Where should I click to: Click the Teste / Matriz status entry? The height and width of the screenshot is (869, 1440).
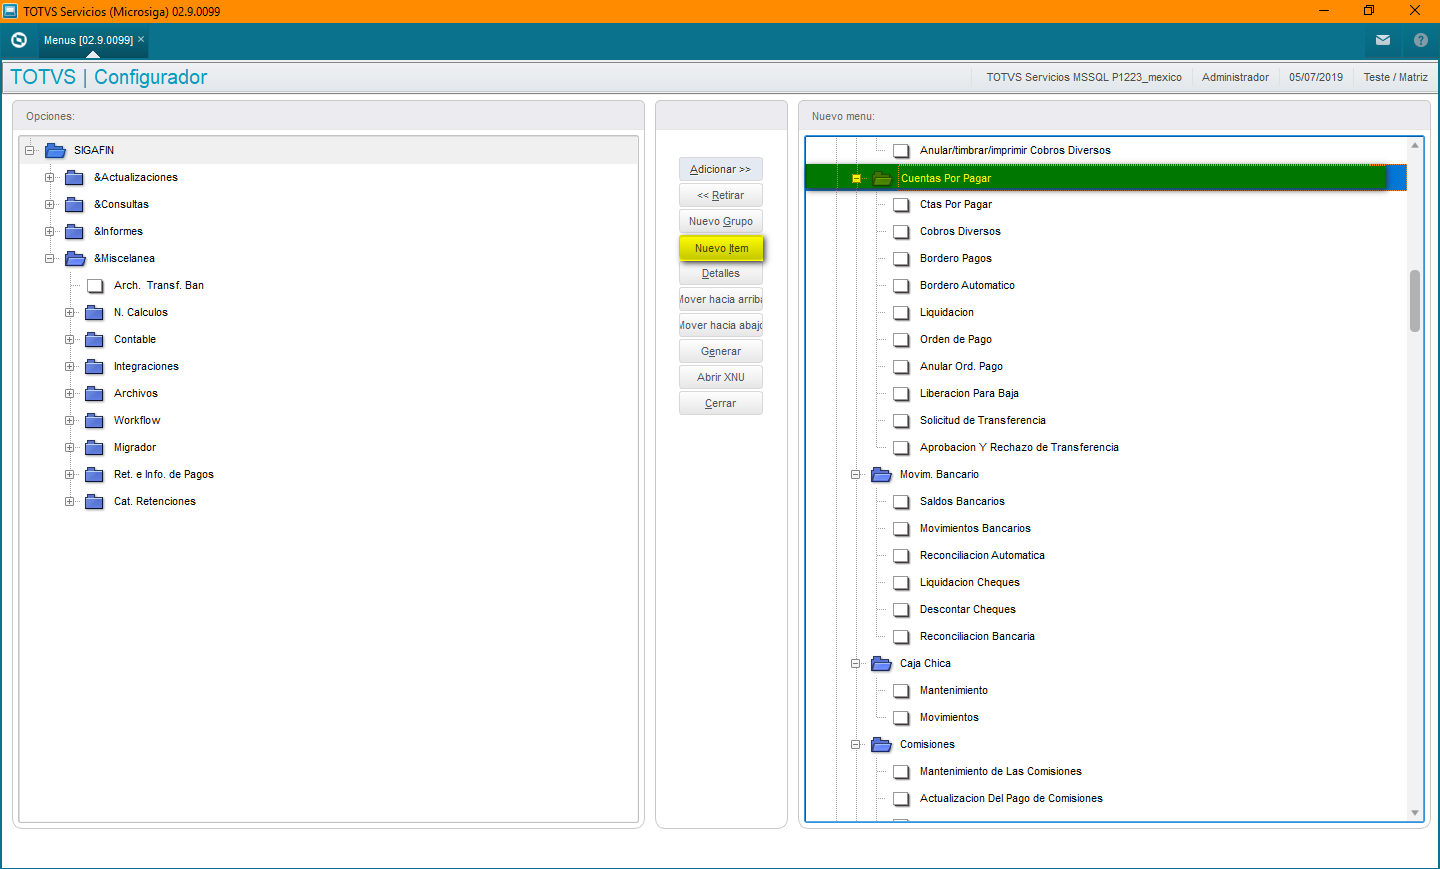[x=1395, y=77]
